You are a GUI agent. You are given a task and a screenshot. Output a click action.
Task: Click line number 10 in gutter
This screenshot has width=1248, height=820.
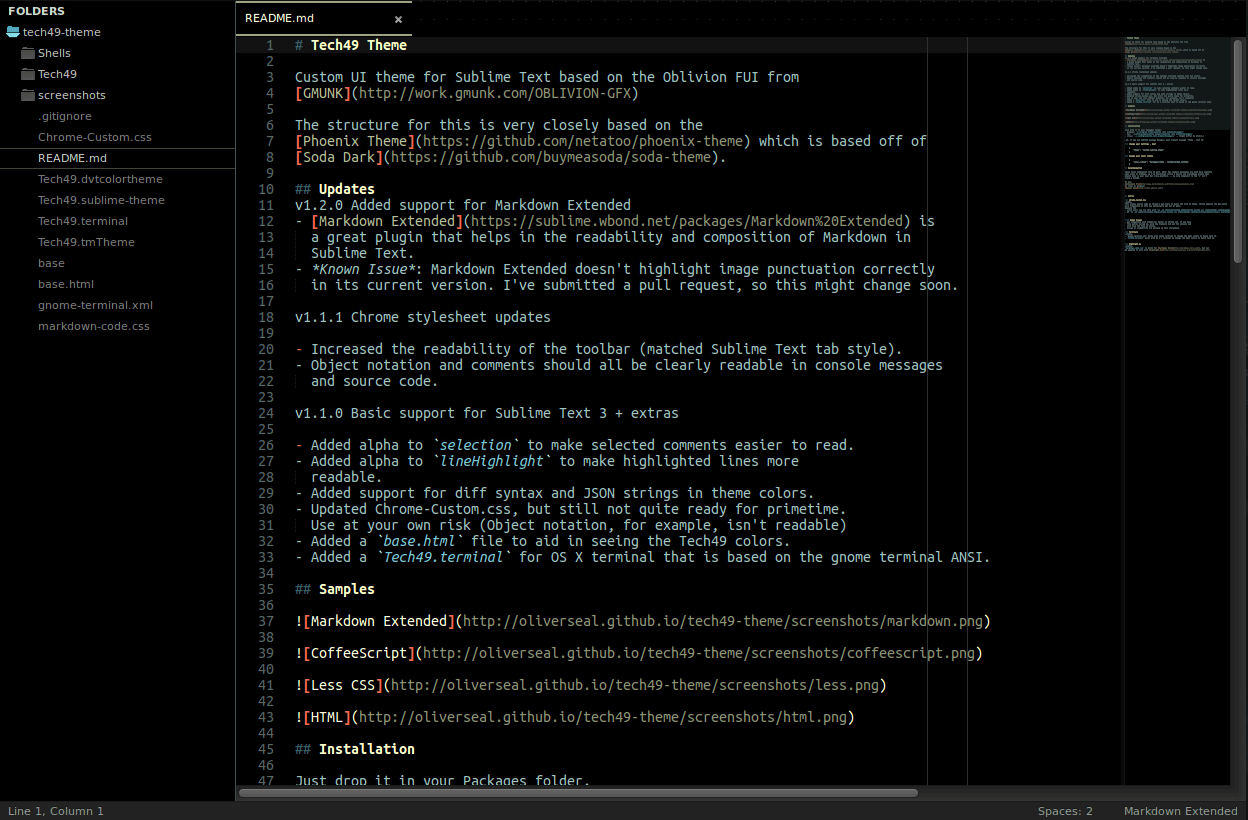(x=265, y=189)
